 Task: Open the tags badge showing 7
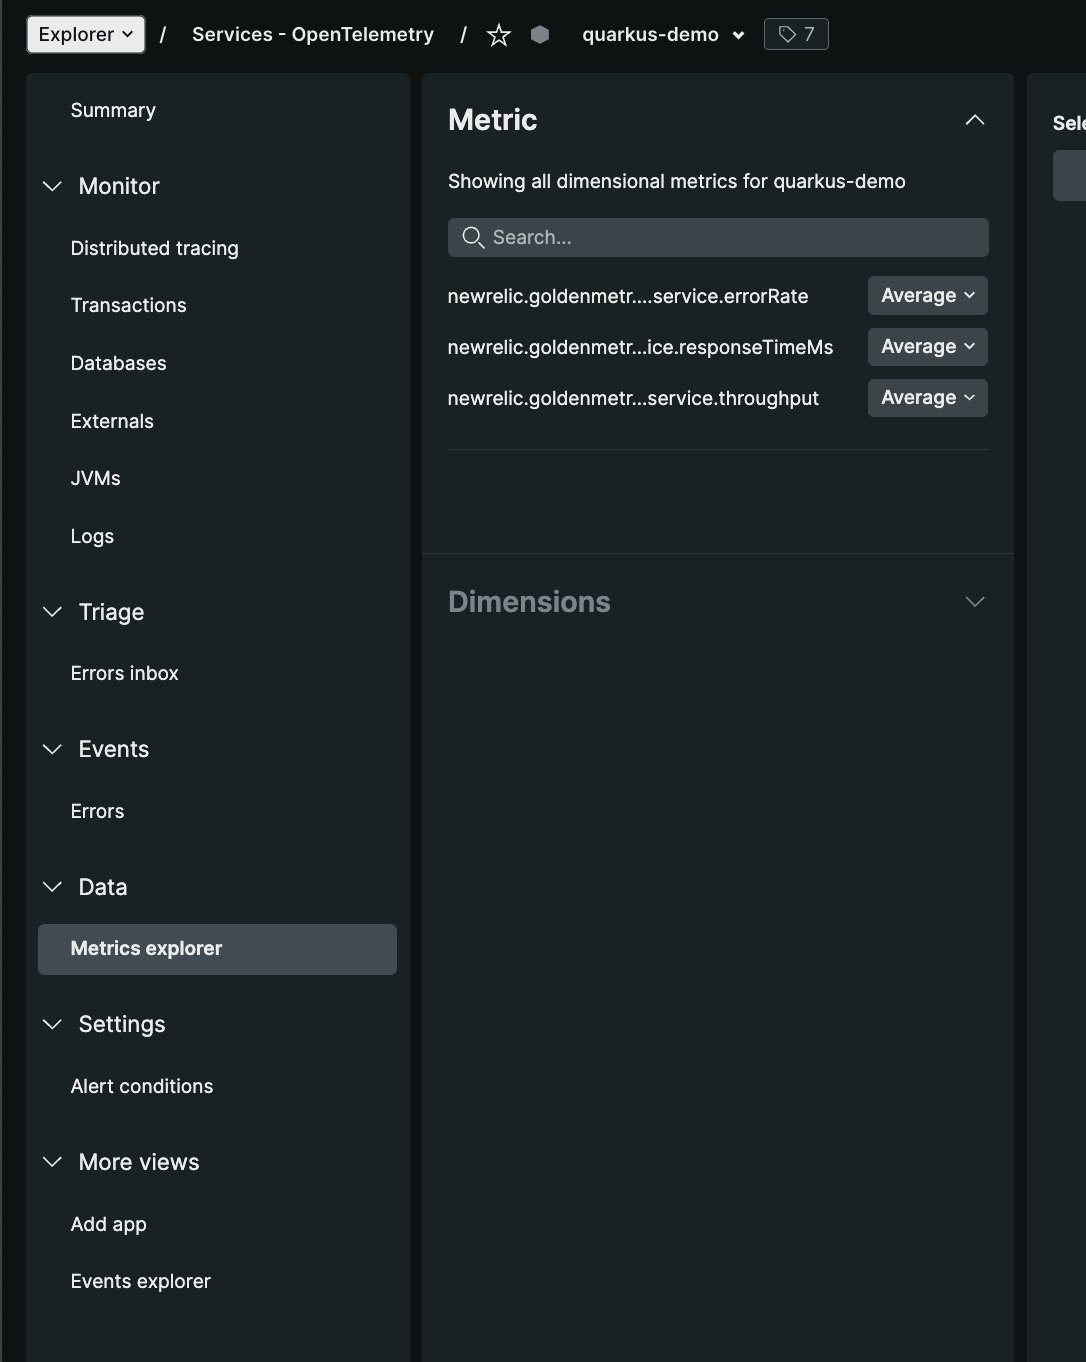(x=796, y=35)
